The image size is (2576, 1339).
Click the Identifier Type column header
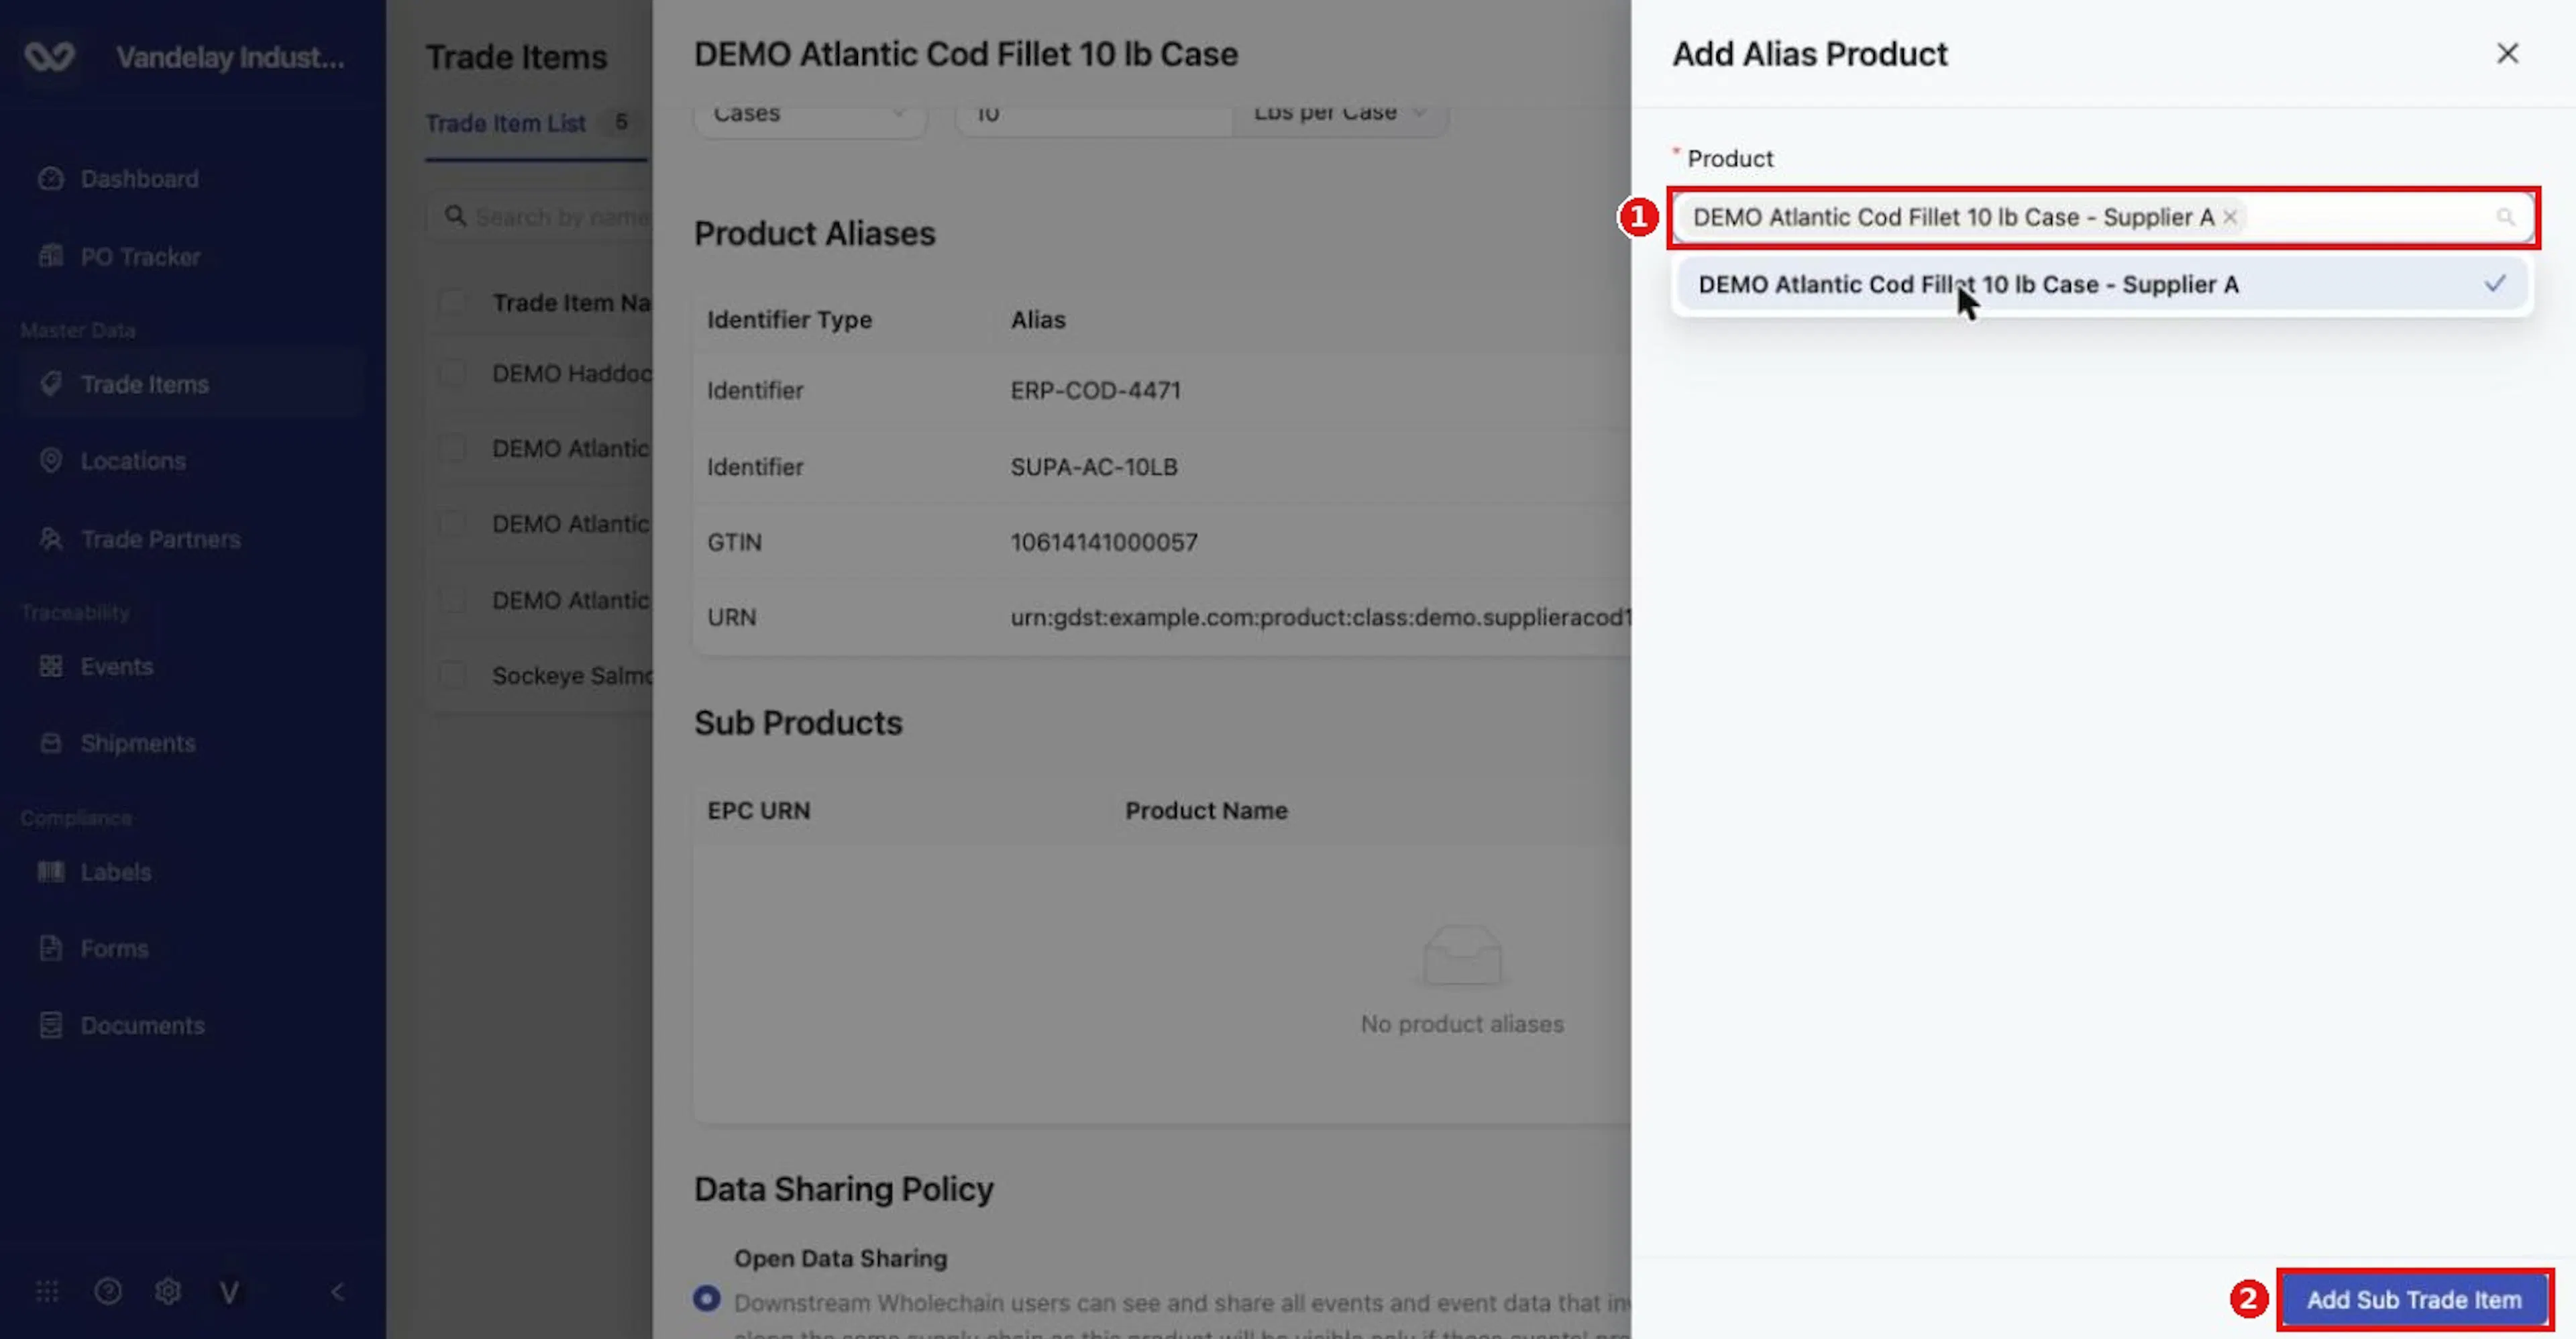[x=789, y=320]
